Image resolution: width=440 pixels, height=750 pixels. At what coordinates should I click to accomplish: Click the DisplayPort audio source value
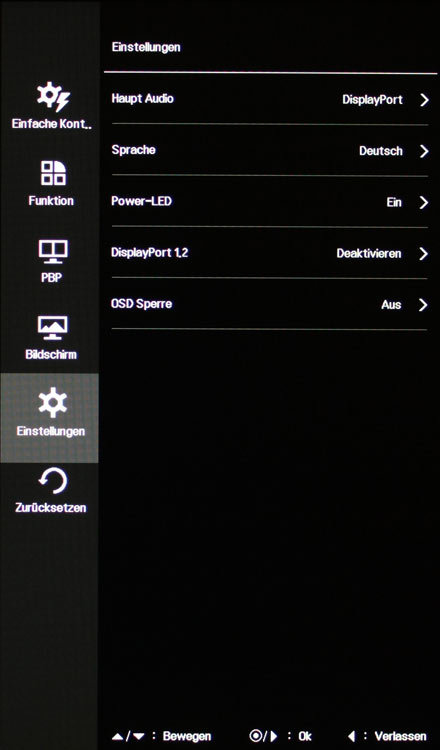tap(373, 100)
